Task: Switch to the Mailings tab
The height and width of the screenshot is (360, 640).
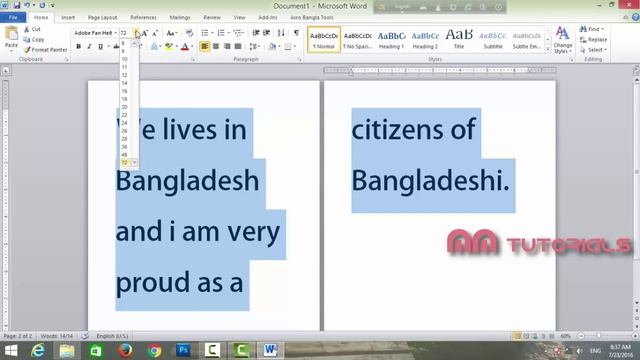Action: click(180, 18)
